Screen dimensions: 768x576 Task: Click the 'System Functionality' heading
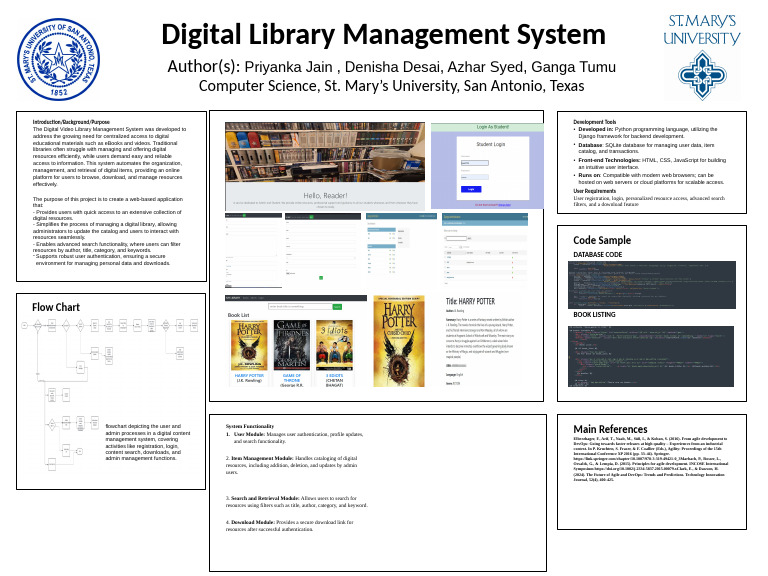point(250,426)
